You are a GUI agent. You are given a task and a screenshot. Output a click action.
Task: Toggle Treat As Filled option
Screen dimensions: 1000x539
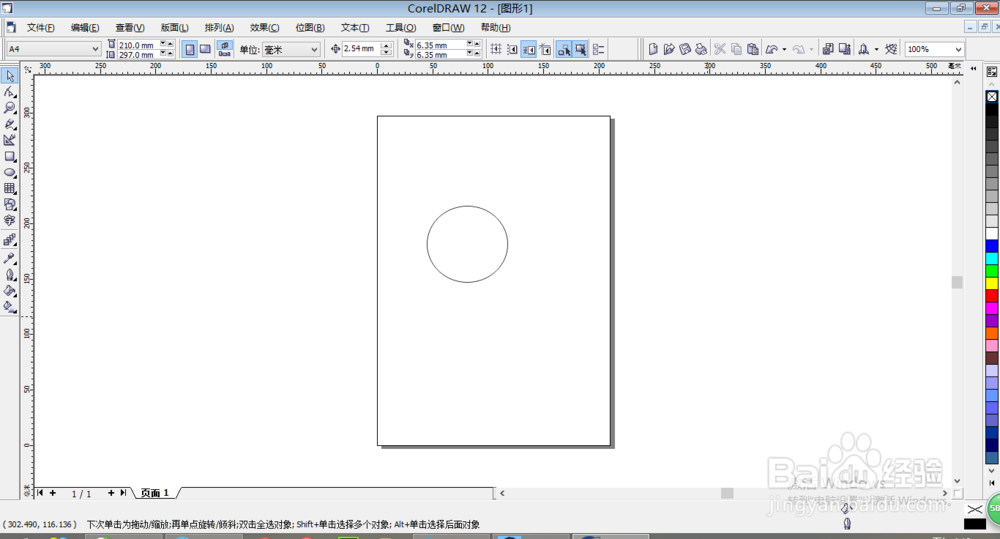(580, 49)
